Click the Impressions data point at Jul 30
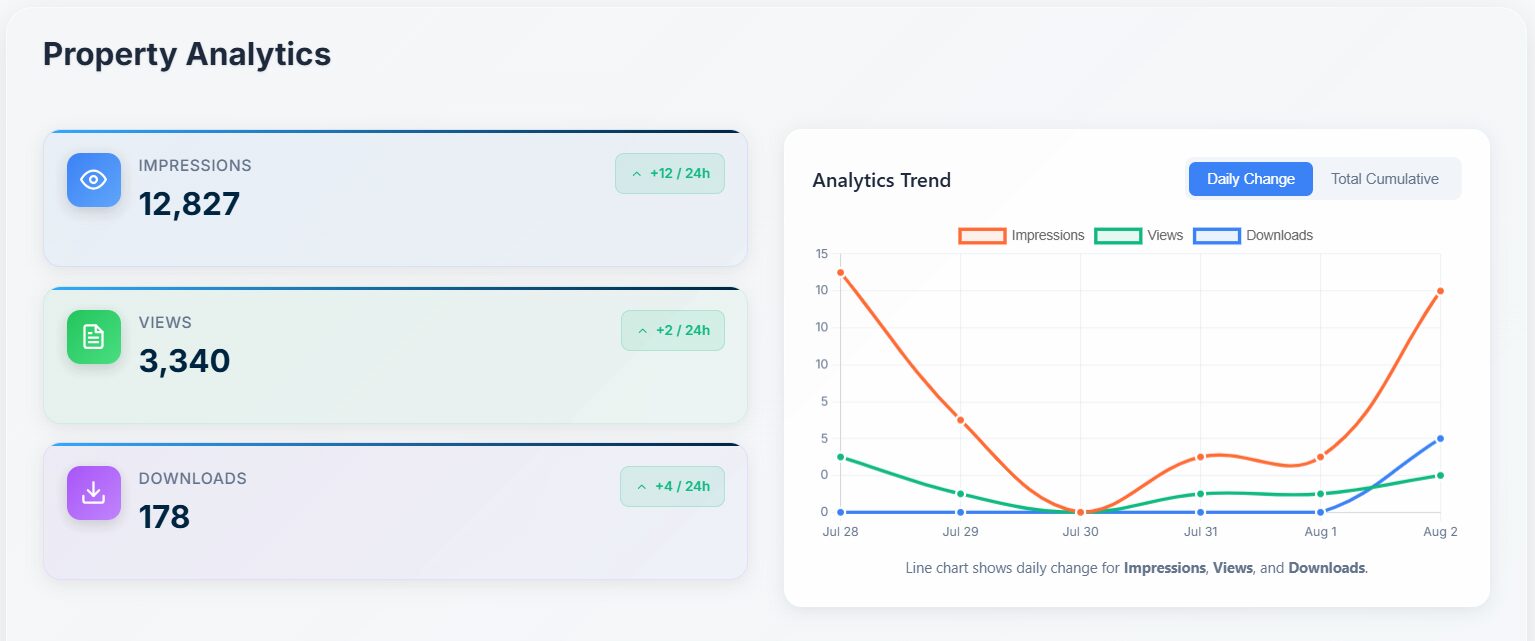The width and height of the screenshot is (1535, 641). [x=1080, y=512]
